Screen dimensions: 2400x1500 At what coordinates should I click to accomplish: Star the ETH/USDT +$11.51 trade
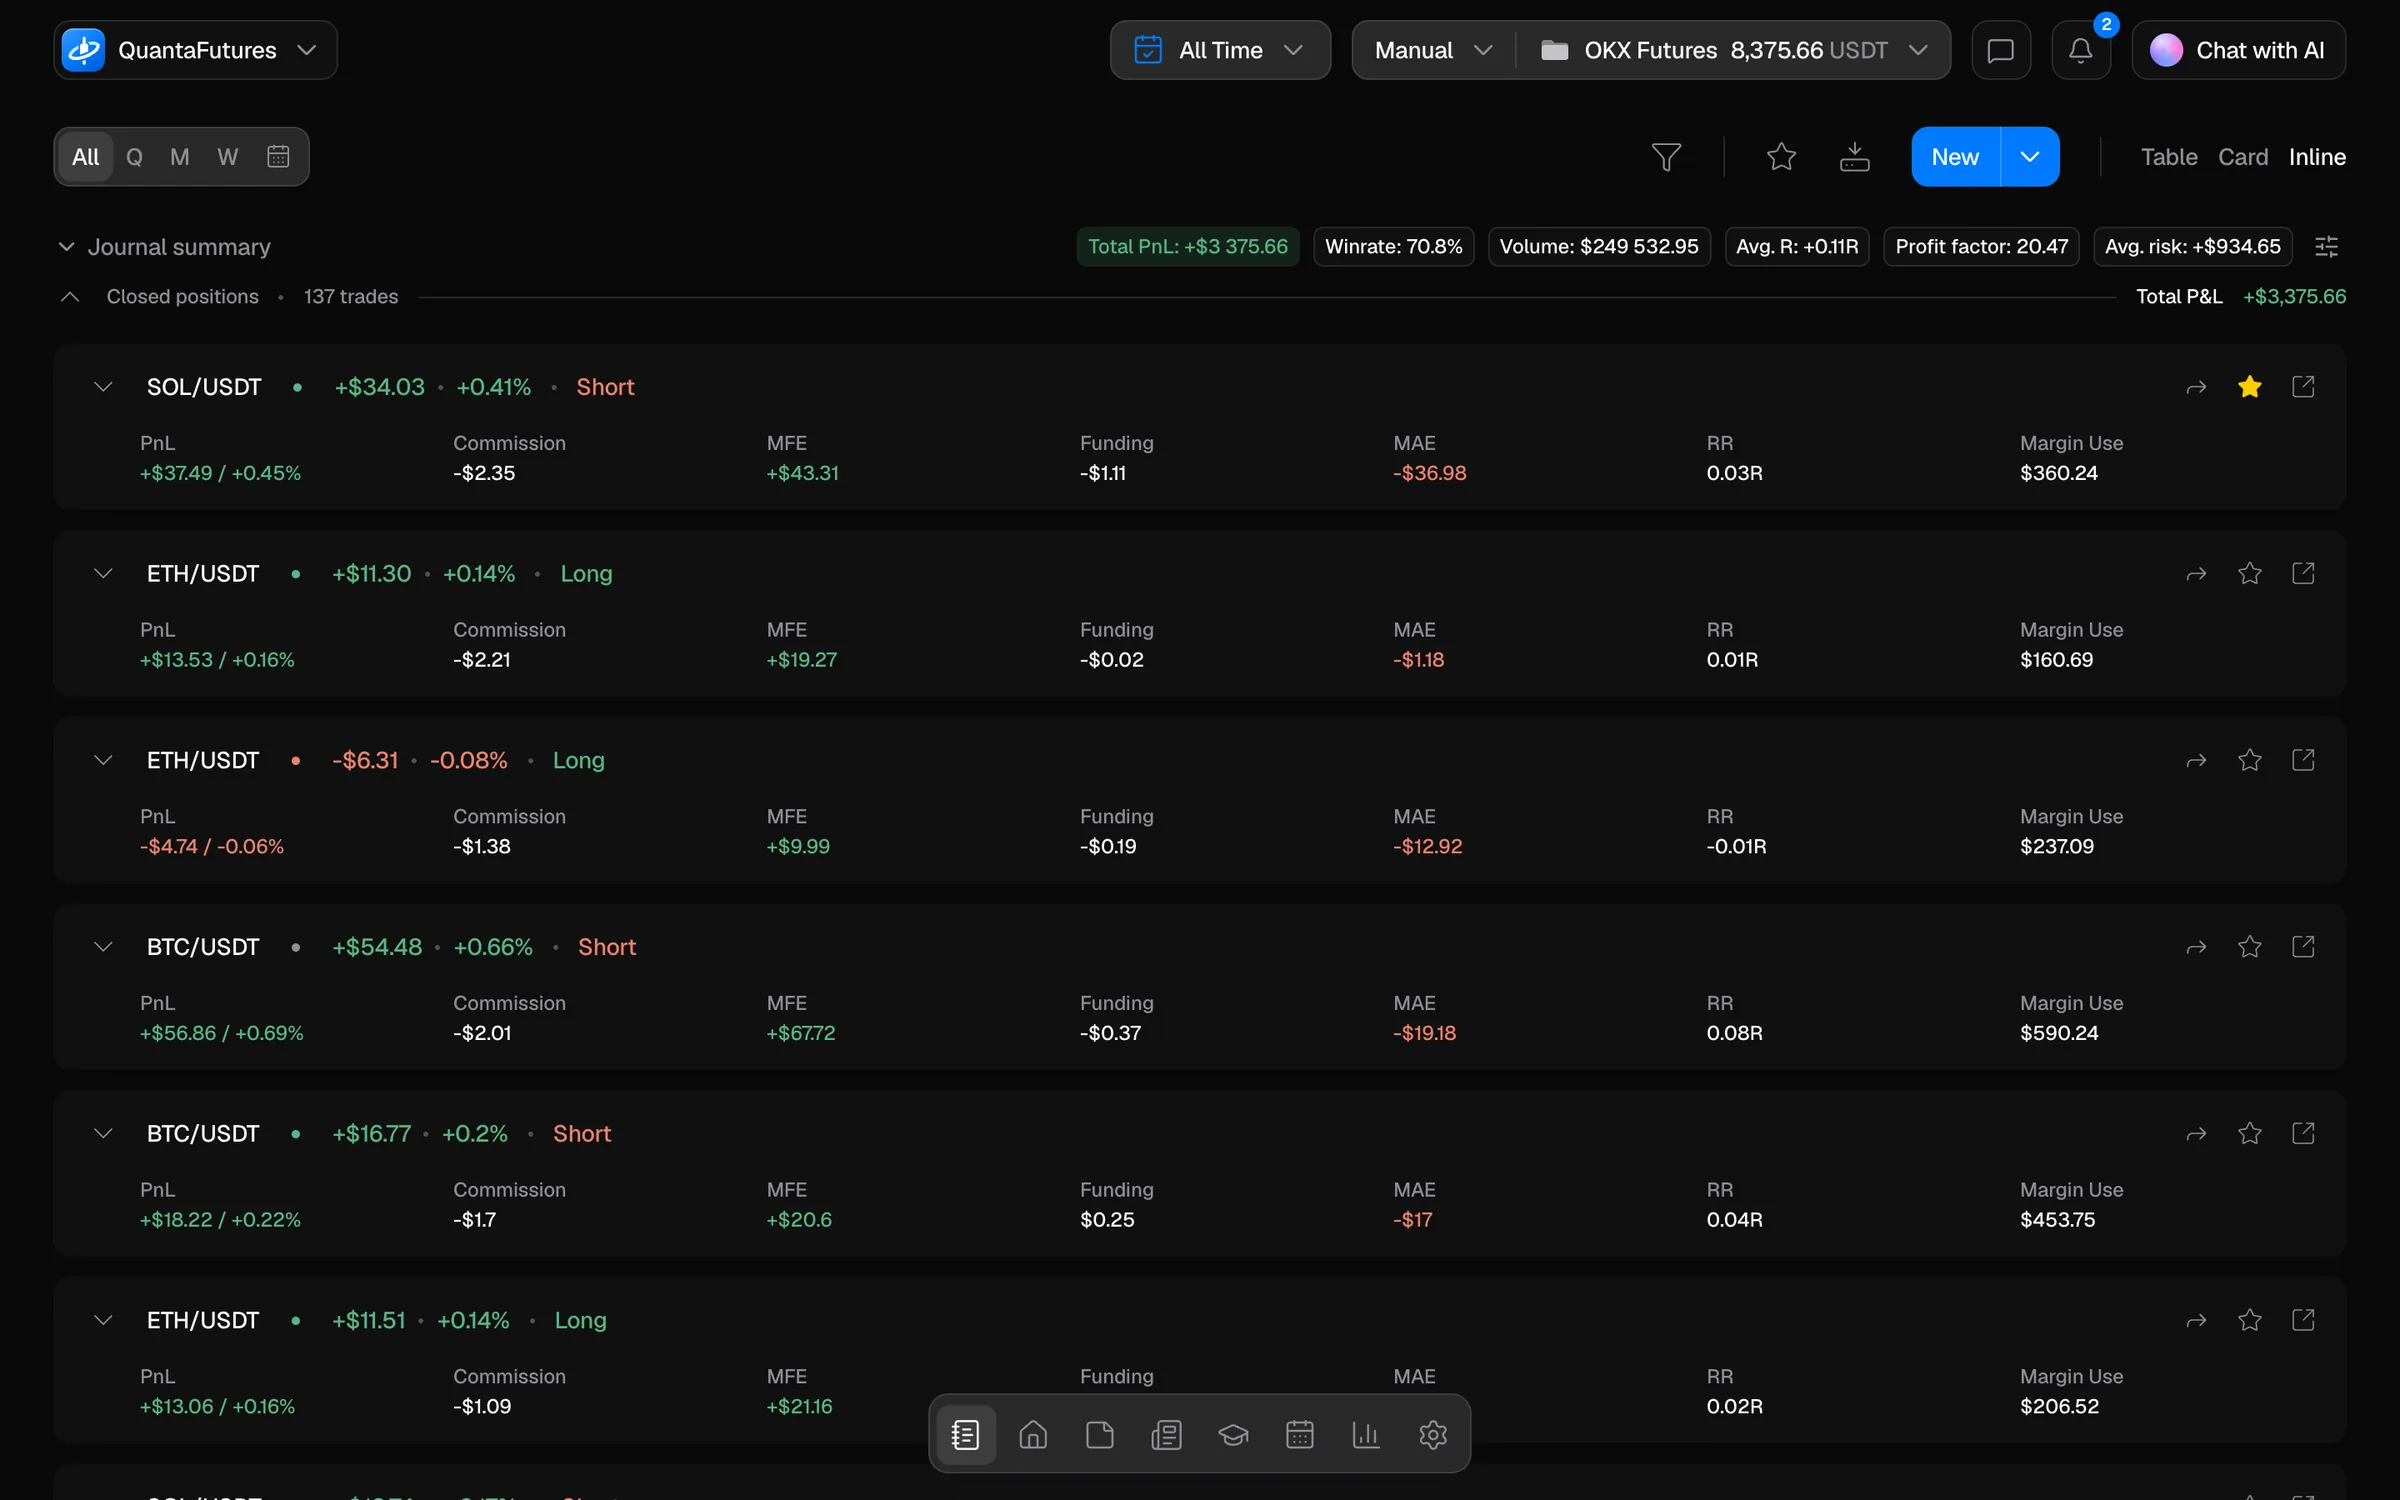(x=2250, y=1320)
